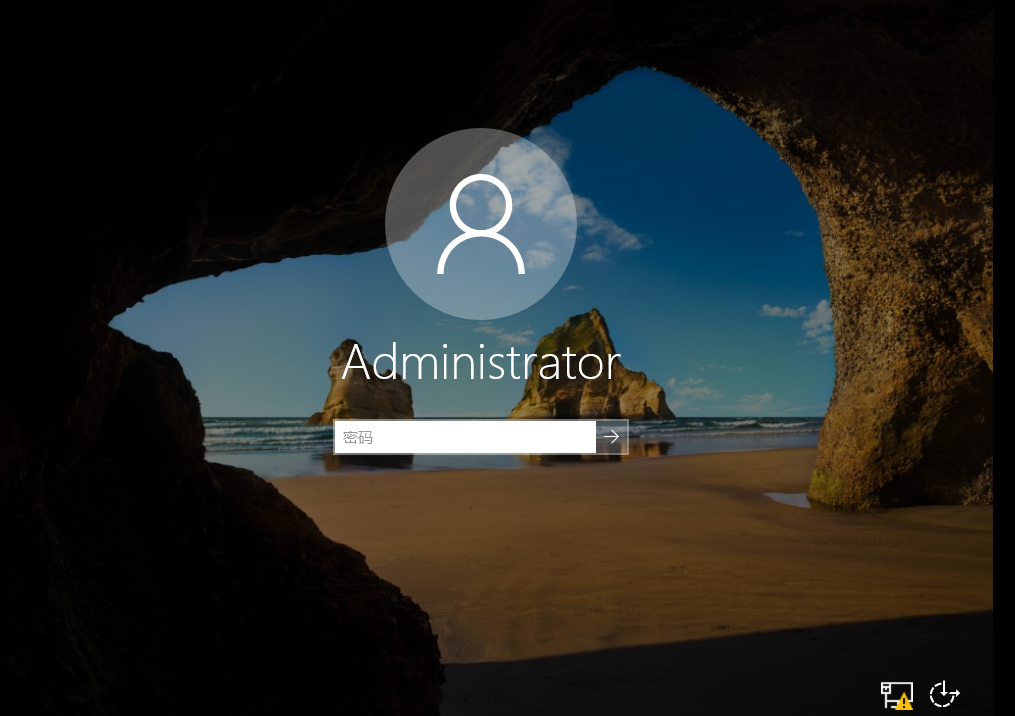Select the person silhouette inside the circle
1015x716 pixels.
pyautogui.click(x=481, y=224)
